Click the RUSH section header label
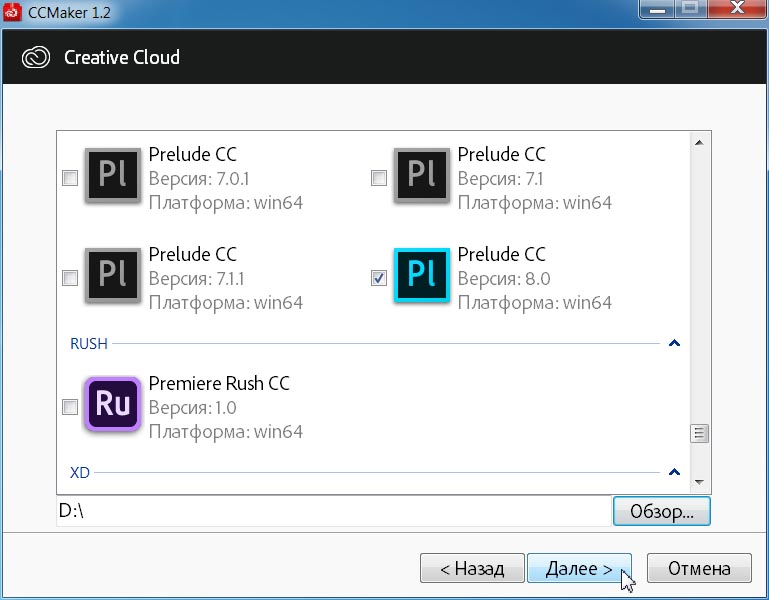Viewport: 769px width, 600px height. point(89,343)
